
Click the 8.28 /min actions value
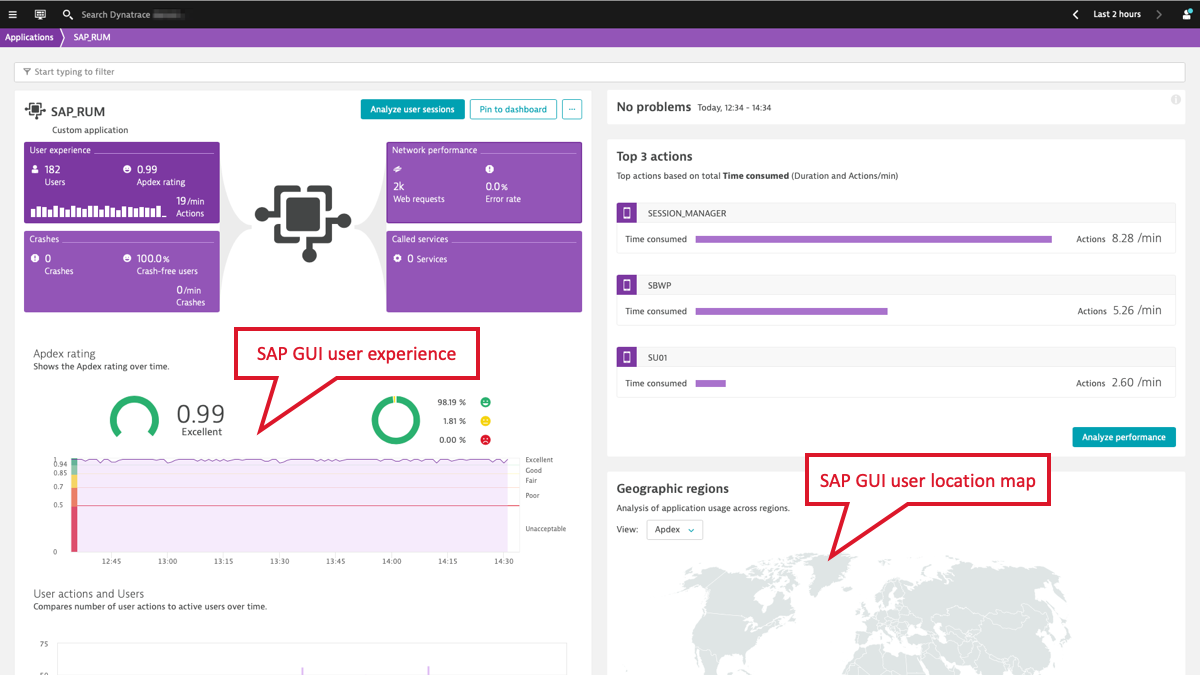point(1137,239)
